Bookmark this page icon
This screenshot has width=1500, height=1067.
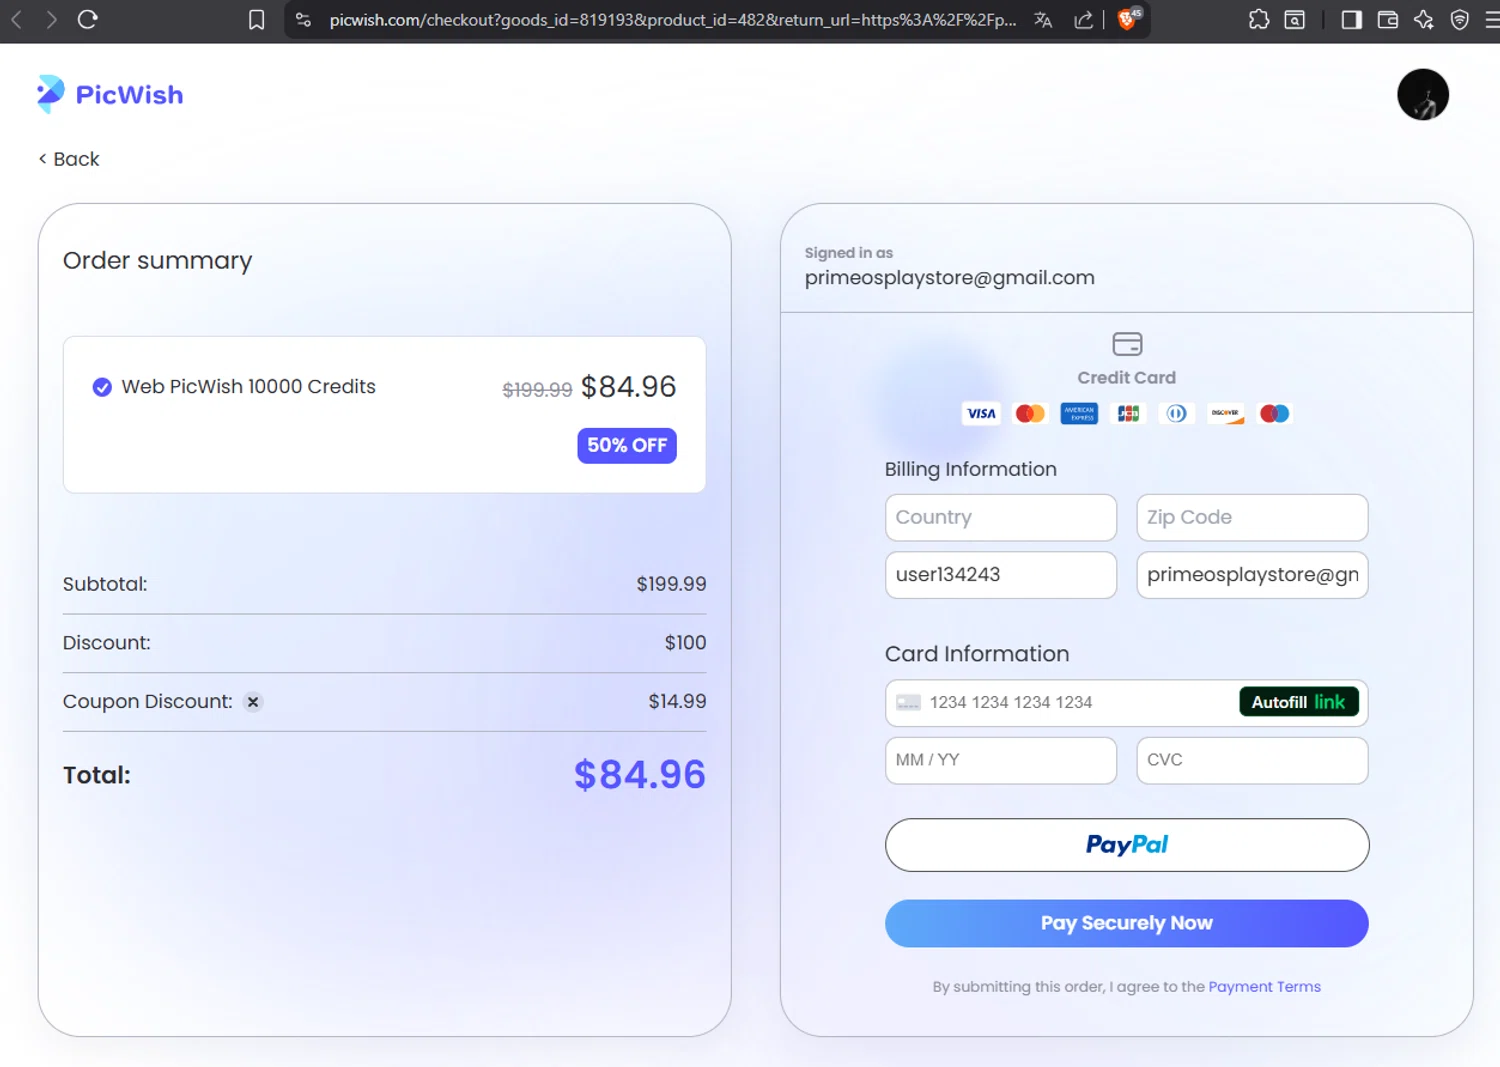click(x=257, y=20)
